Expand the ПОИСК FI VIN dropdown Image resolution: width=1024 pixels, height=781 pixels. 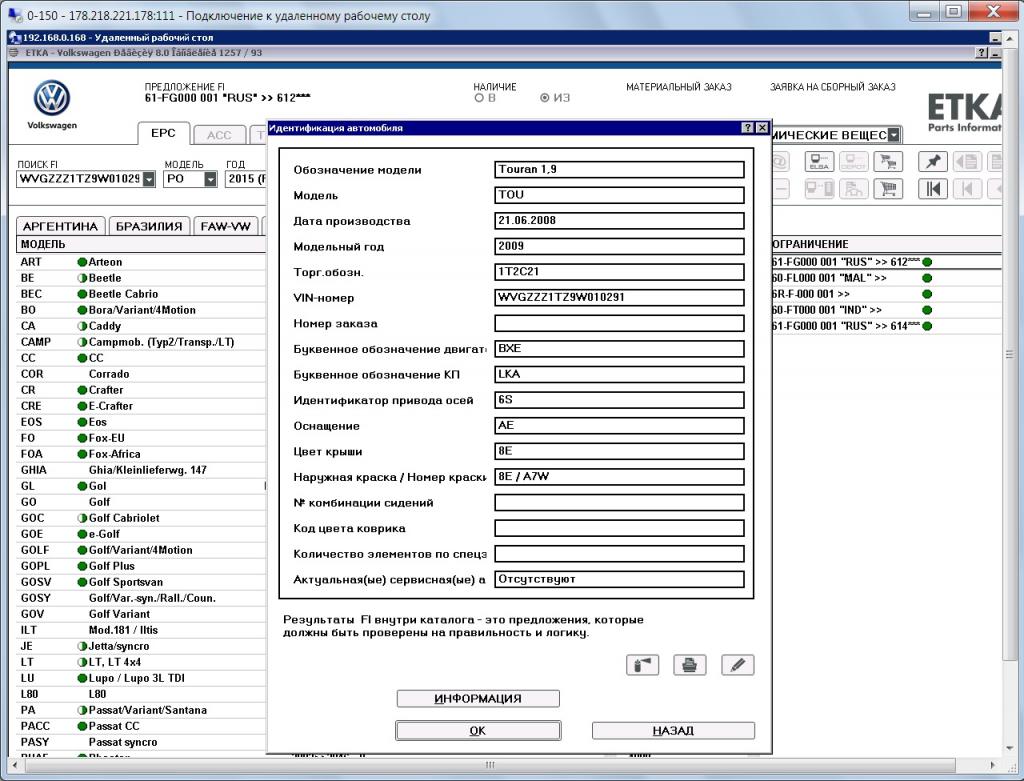pos(149,179)
